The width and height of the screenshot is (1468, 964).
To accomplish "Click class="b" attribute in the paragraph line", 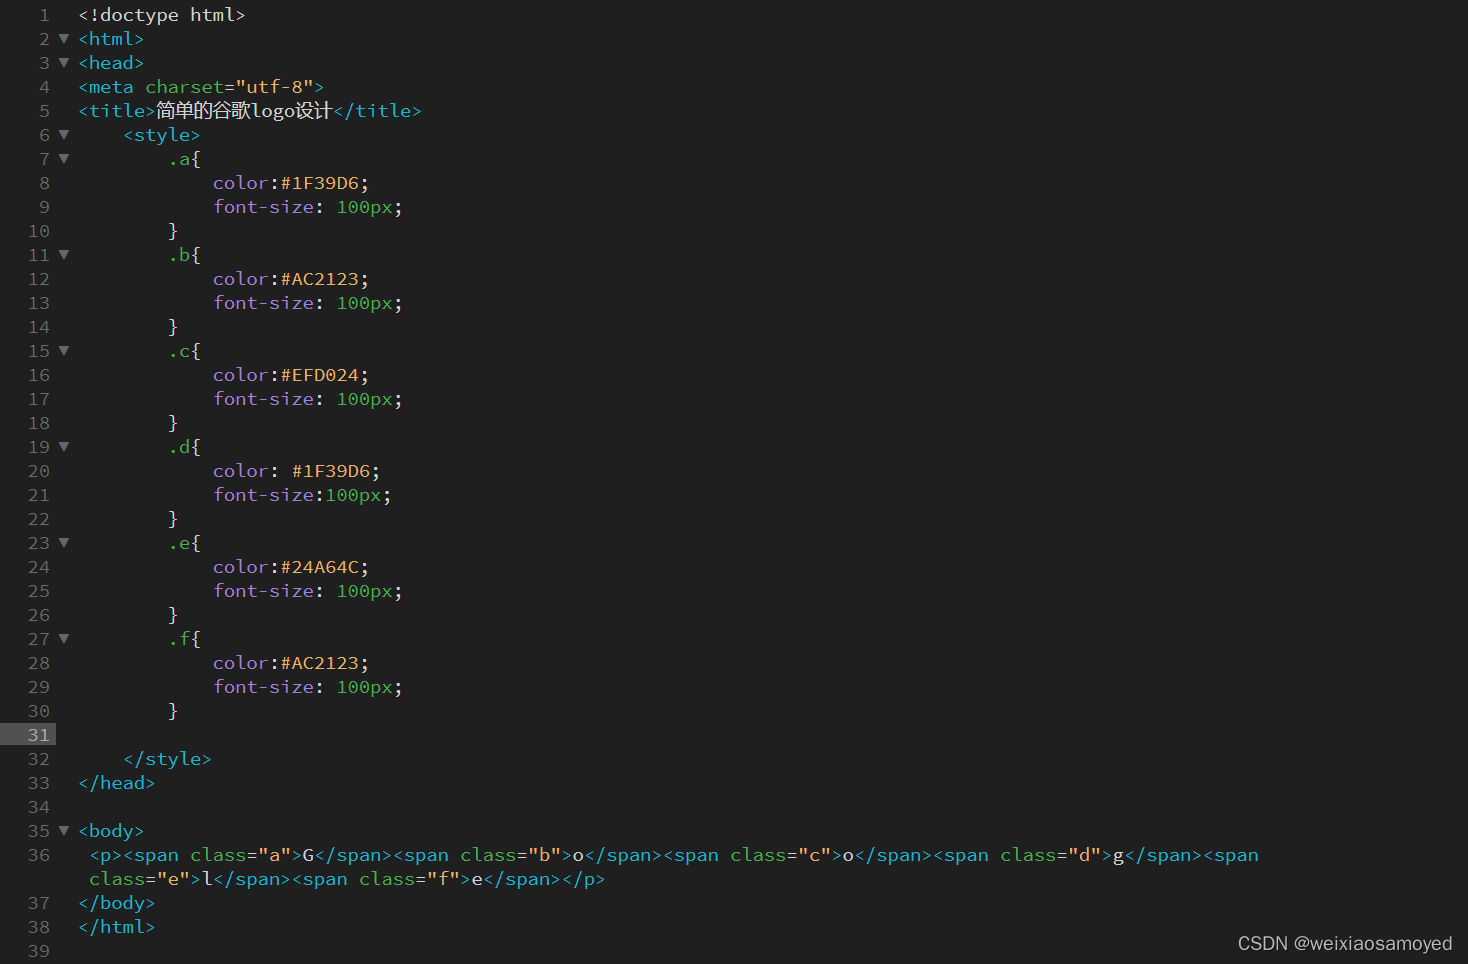I will pyautogui.click(x=510, y=855).
